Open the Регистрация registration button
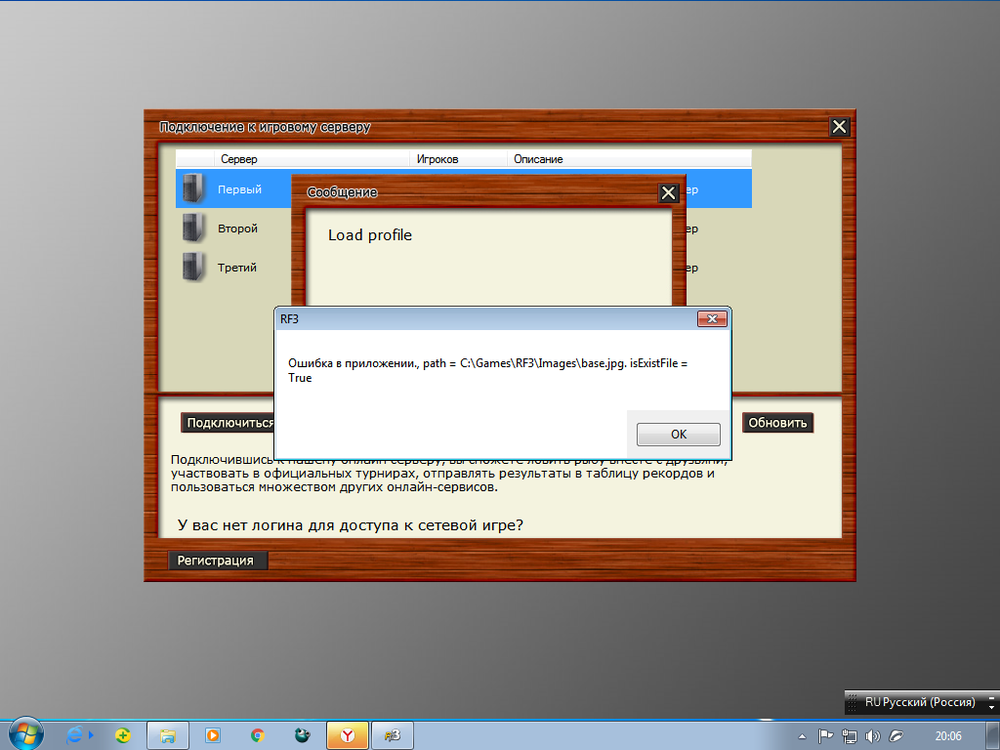 (x=217, y=561)
